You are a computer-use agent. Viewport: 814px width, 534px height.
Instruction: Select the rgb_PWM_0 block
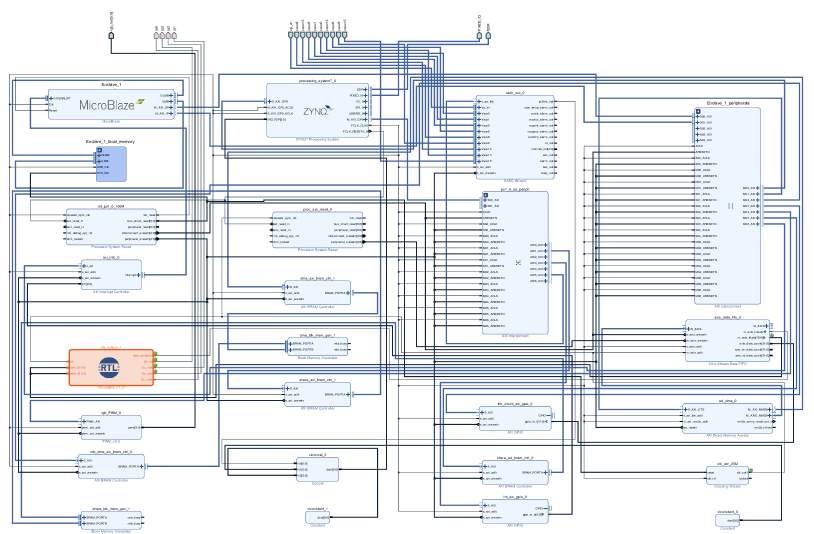click(x=111, y=428)
